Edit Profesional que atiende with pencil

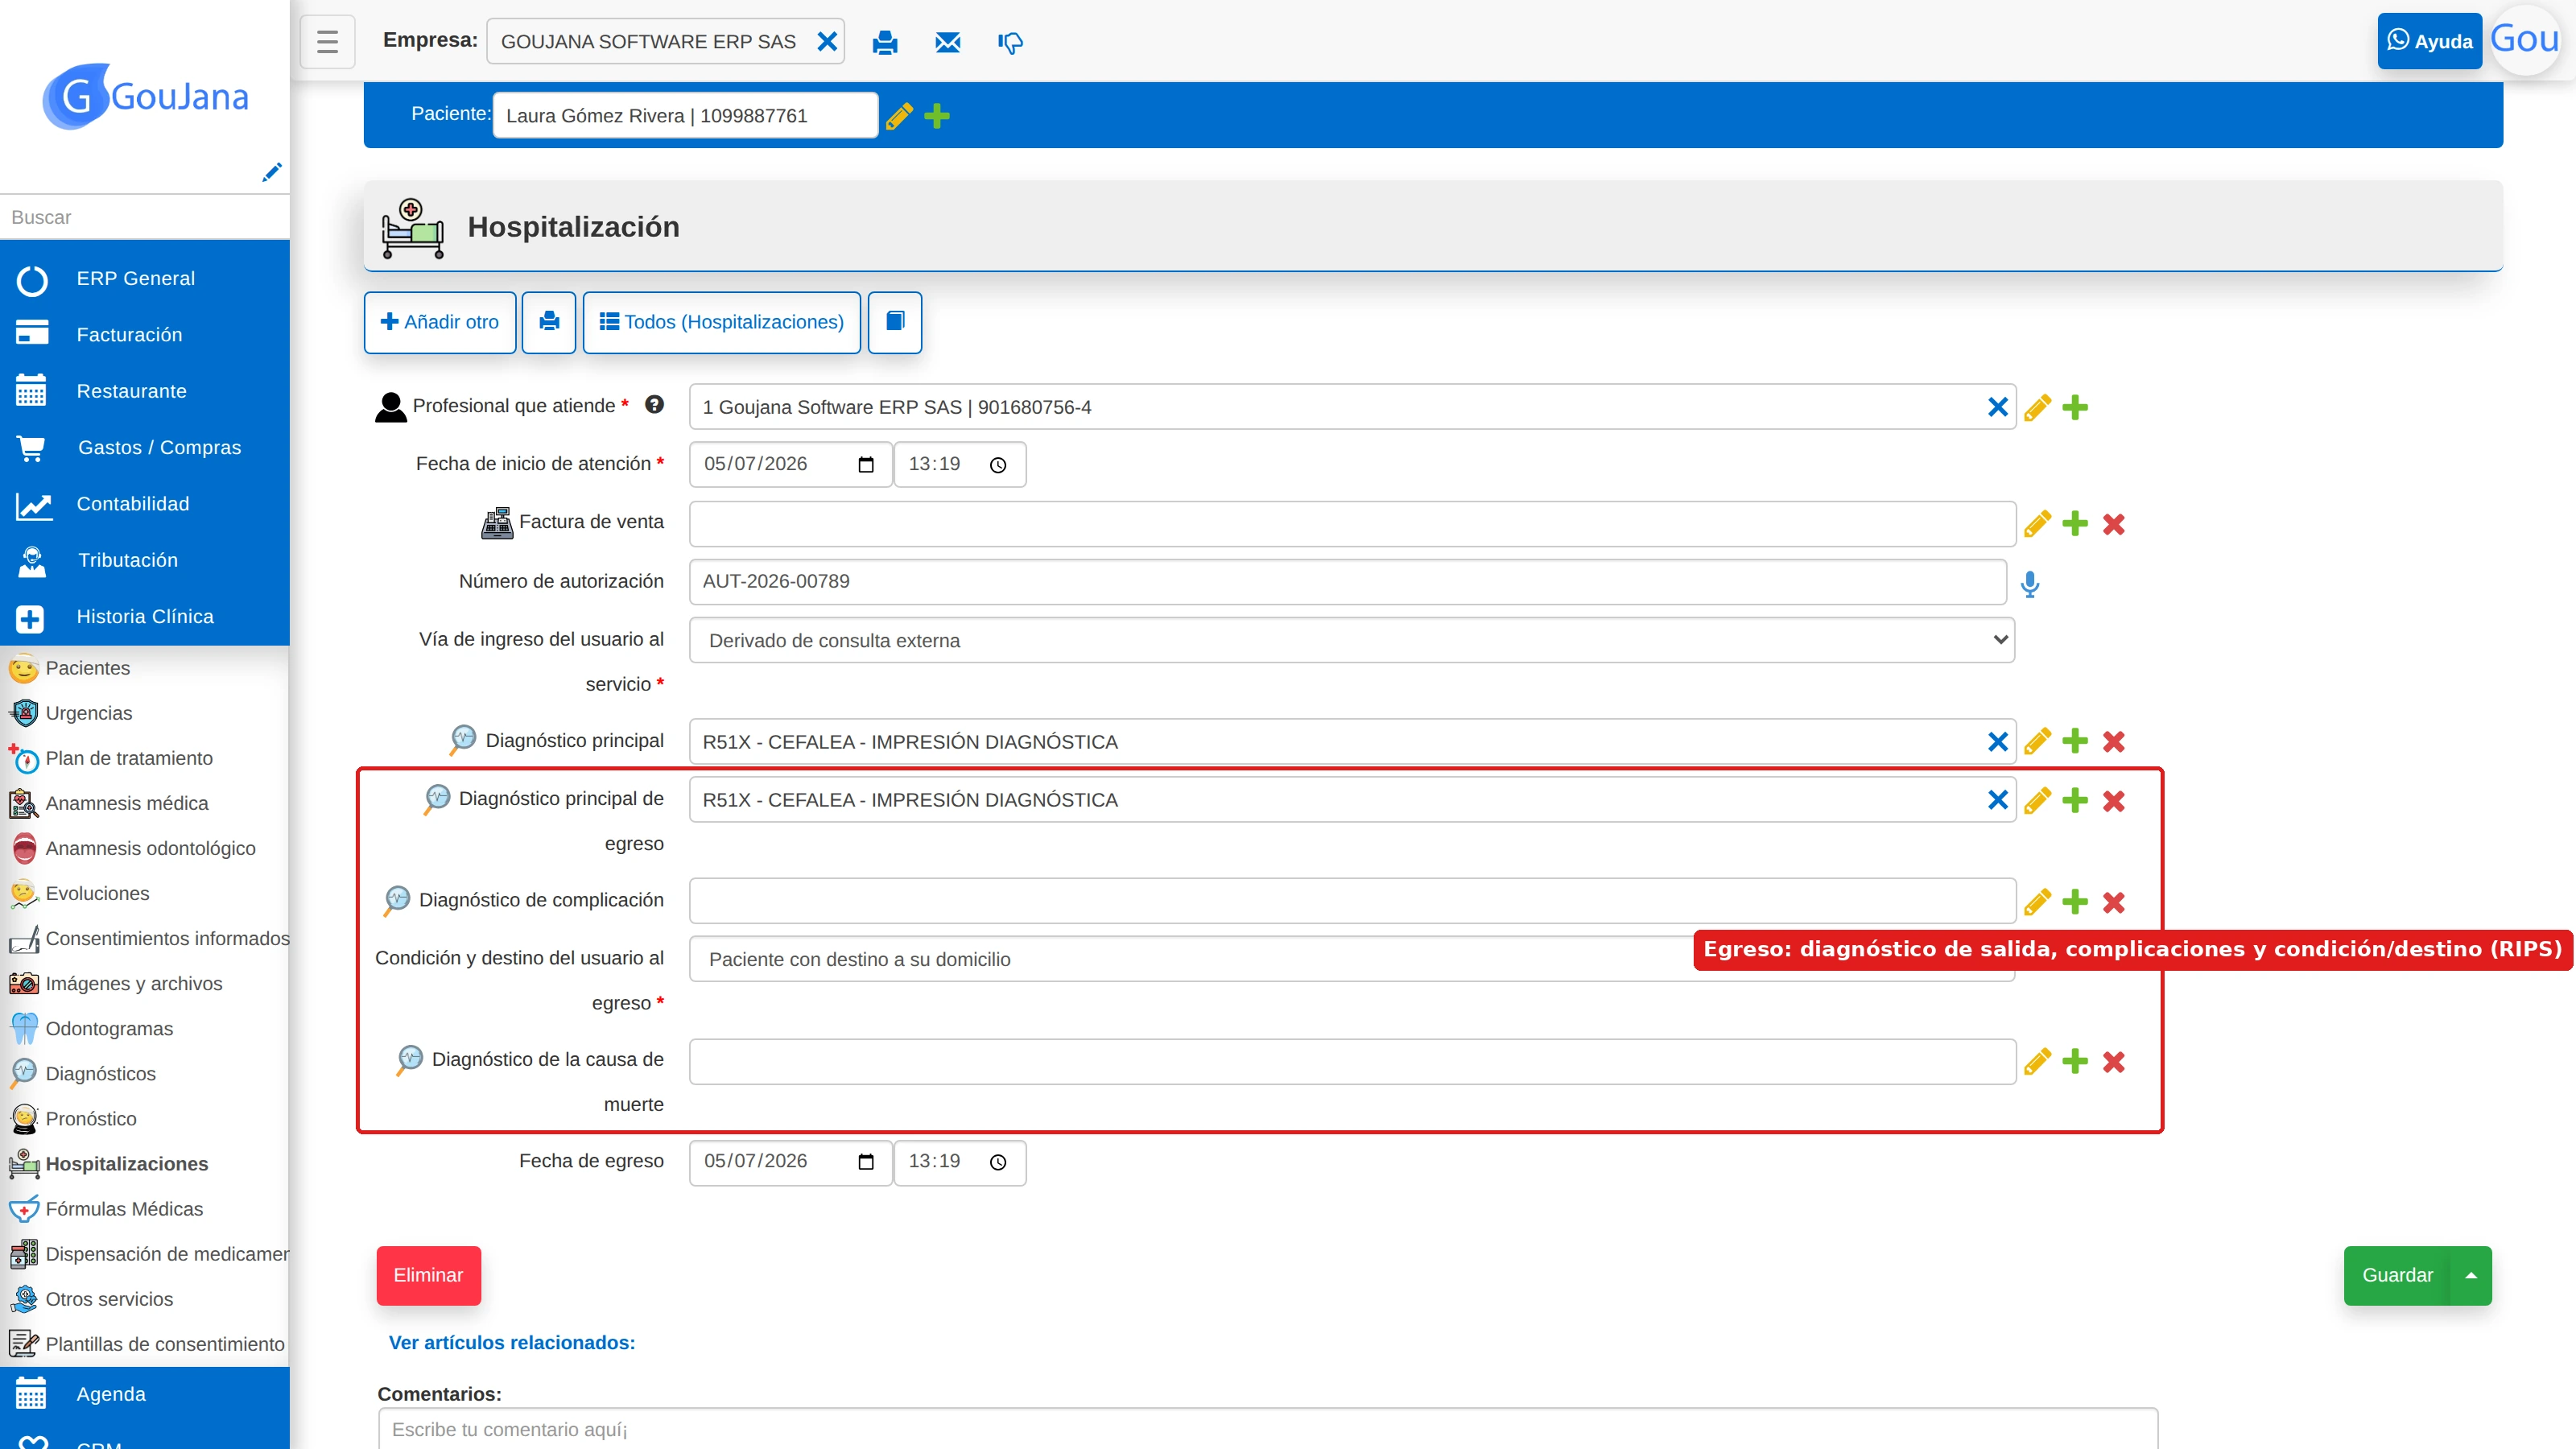[x=2037, y=408]
